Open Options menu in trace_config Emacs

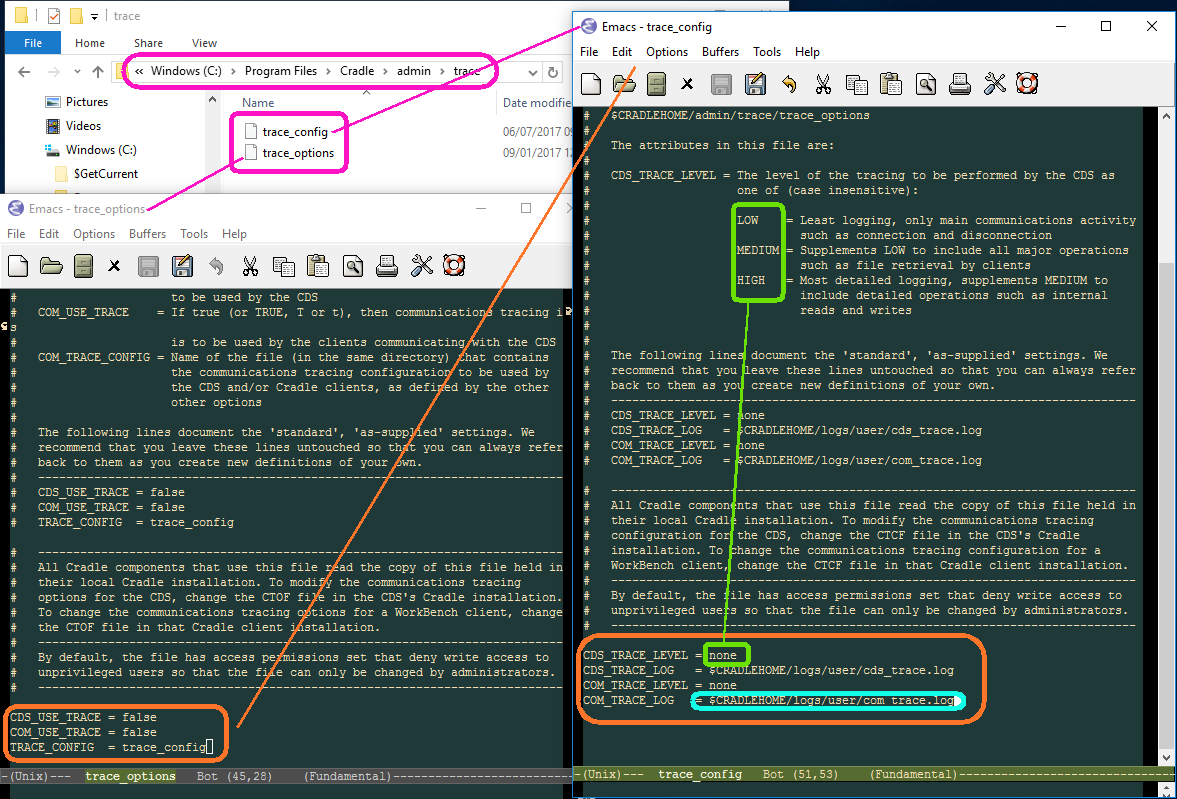(667, 52)
